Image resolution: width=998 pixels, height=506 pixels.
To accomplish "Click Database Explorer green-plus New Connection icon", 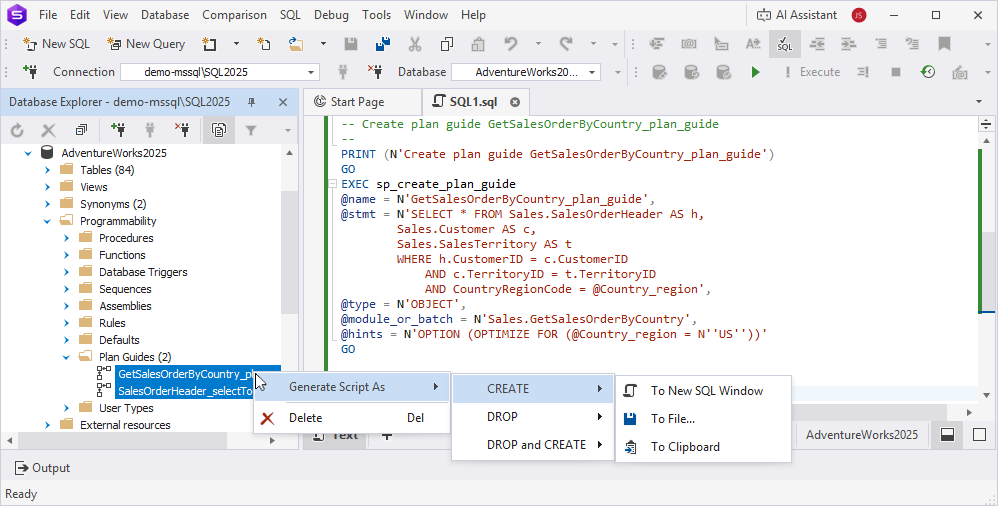I will coord(118,130).
